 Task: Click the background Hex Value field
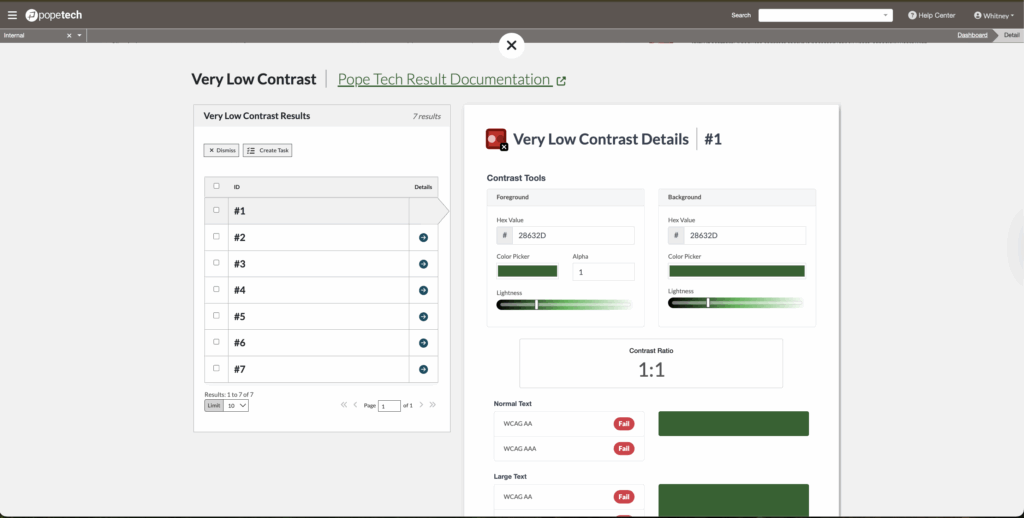[745, 236]
